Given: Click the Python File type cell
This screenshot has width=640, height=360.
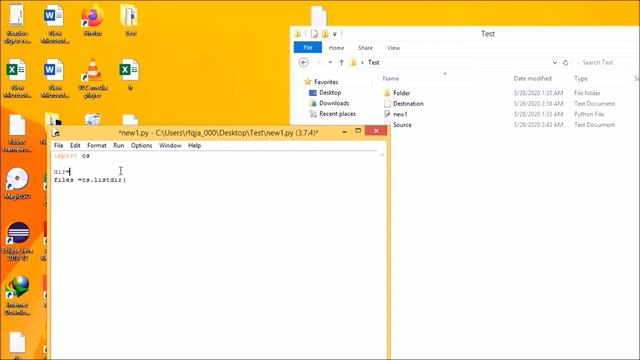Looking at the screenshot, I should [589, 114].
